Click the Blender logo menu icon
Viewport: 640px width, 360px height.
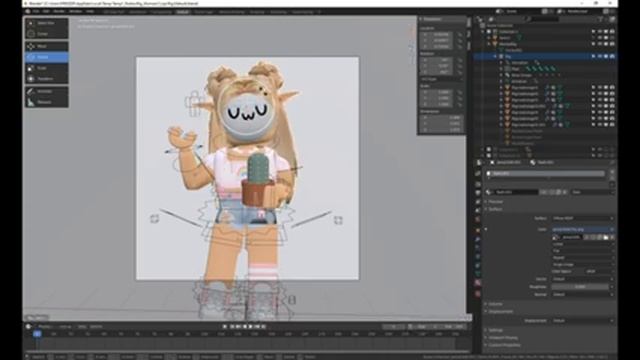[28, 11]
